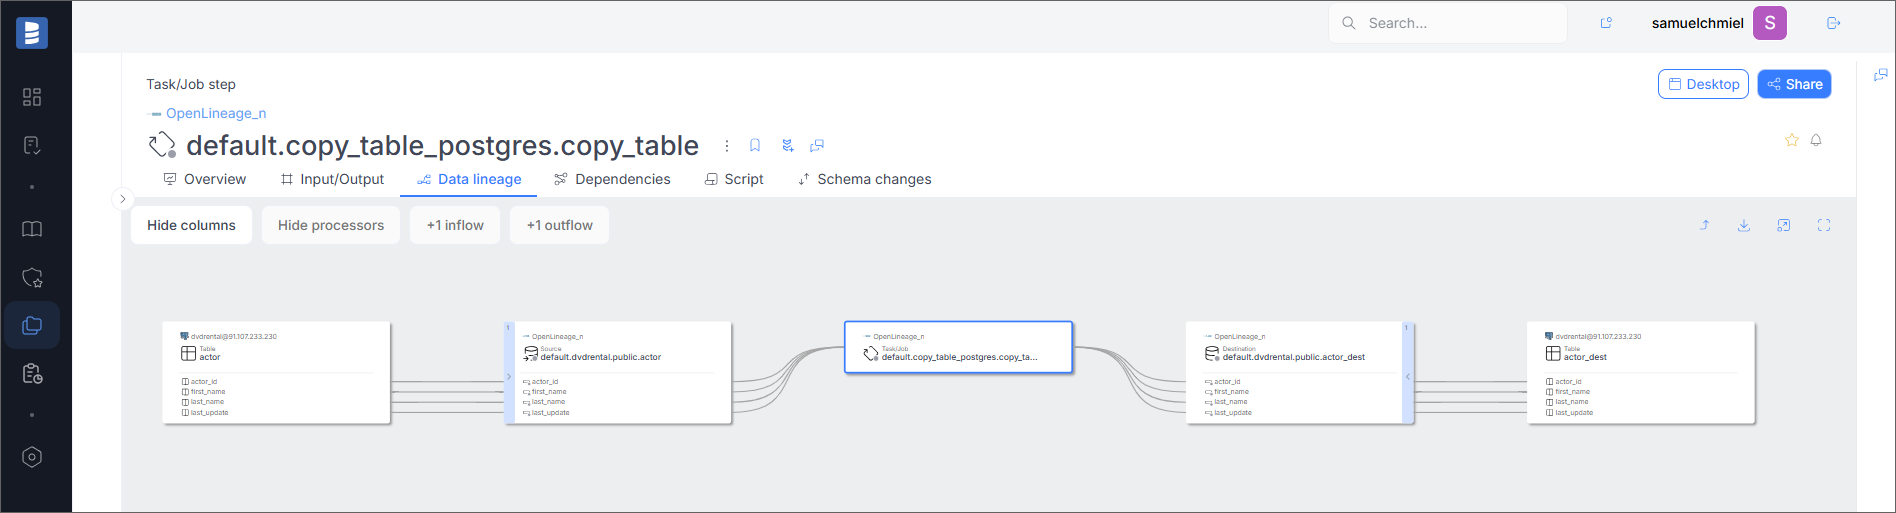Image resolution: width=1896 pixels, height=513 pixels.
Task: Click the open-in-new icon beside search
Action: [x=1606, y=23]
